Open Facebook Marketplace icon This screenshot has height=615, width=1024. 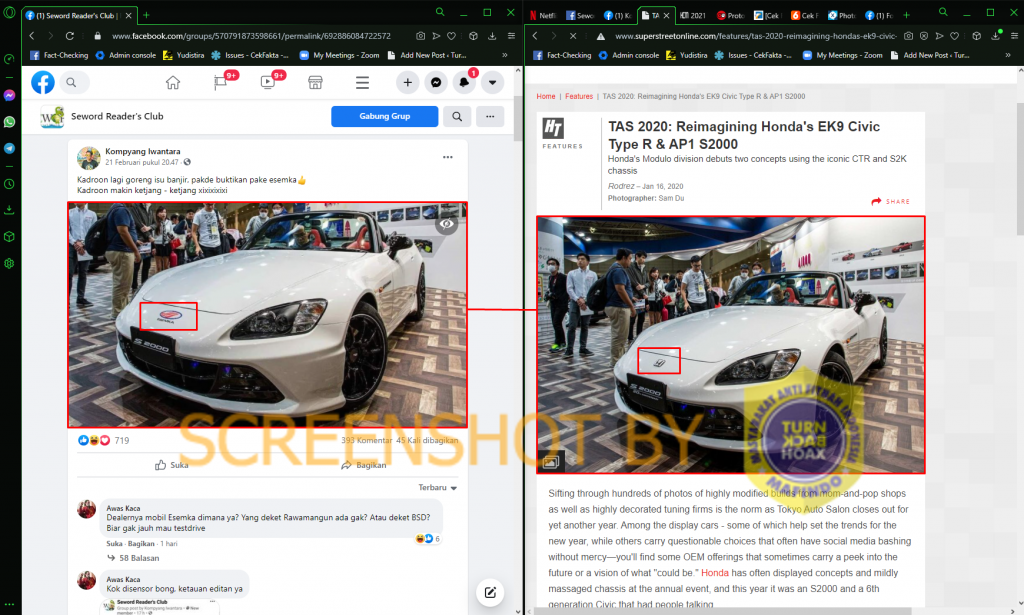315,82
